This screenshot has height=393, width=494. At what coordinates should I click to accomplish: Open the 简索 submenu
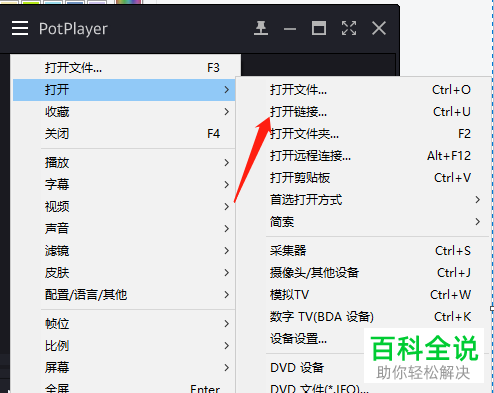363,222
